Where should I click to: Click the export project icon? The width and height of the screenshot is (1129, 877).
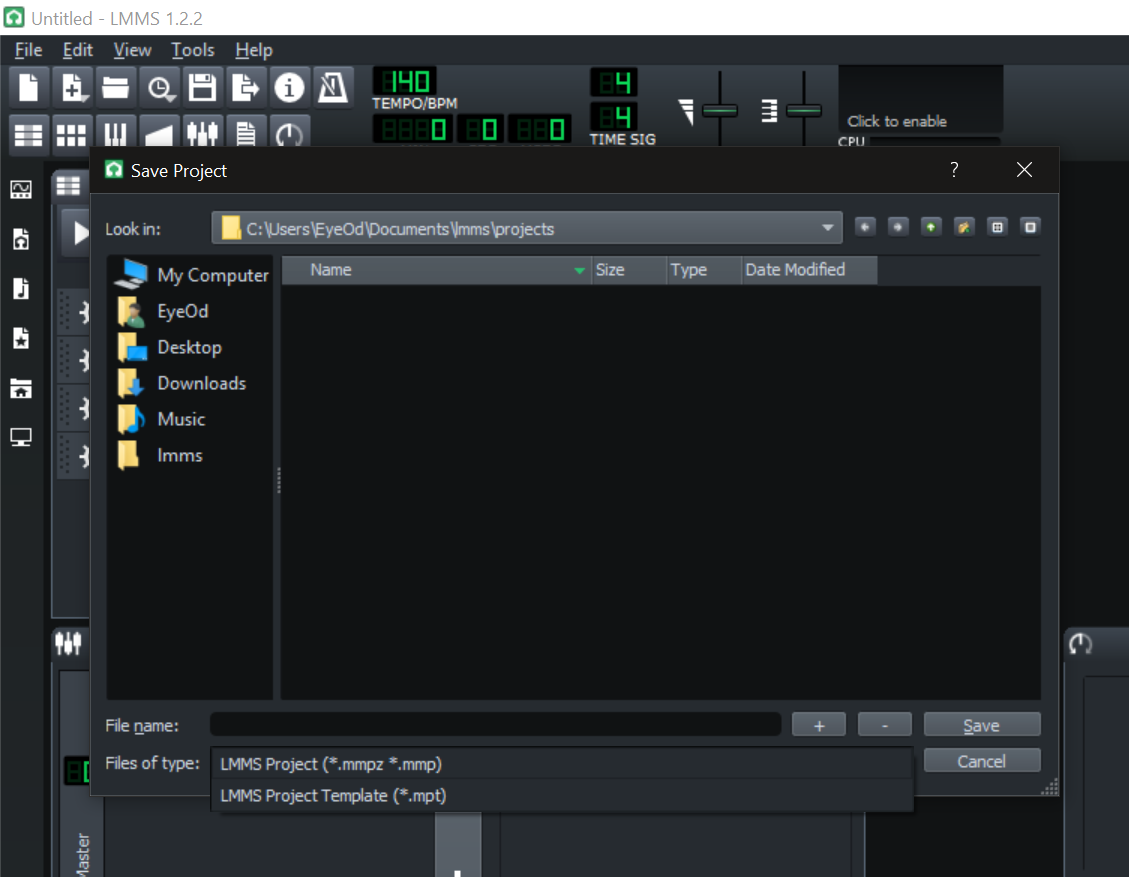tap(246, 88)
